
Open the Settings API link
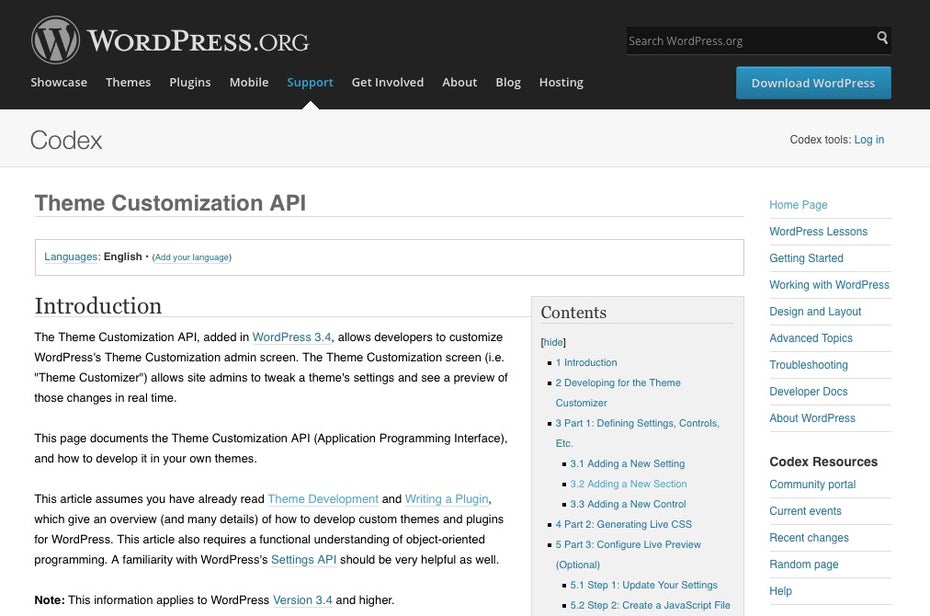[304, 559]
